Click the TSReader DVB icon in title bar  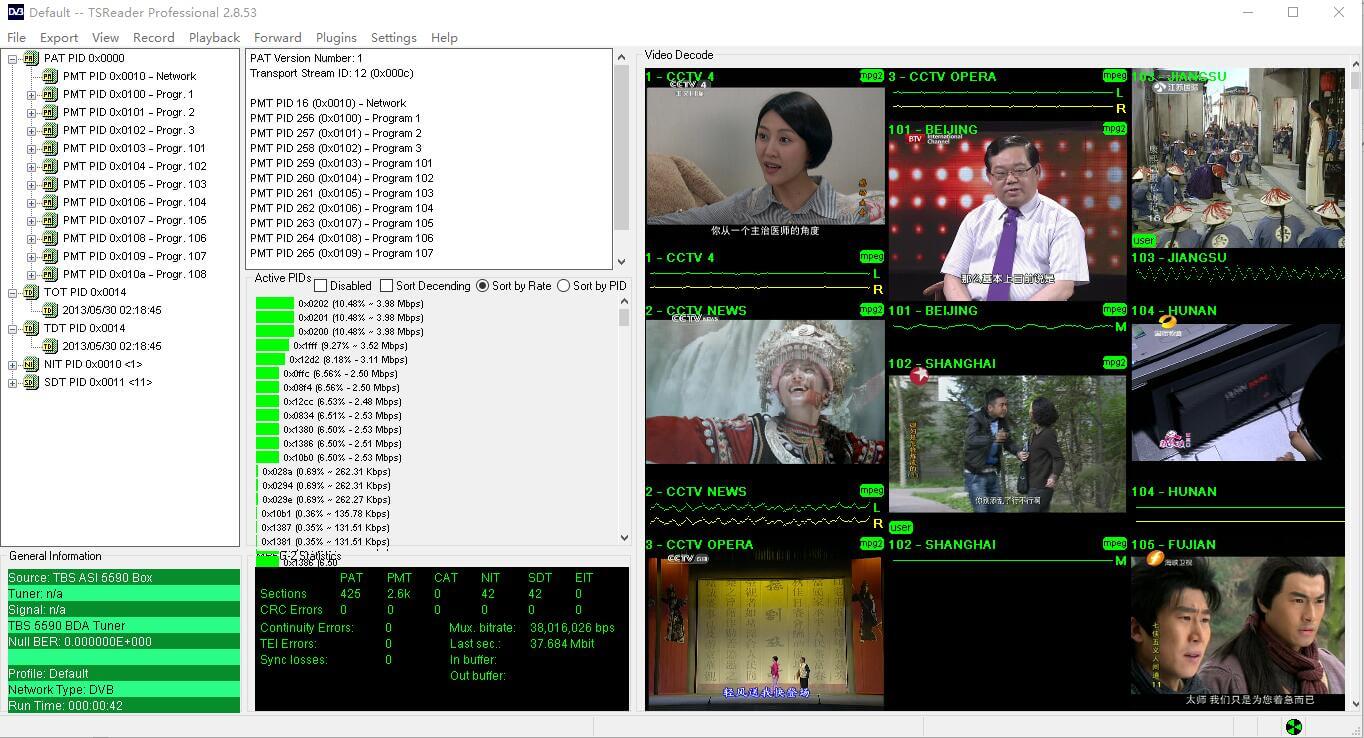click(x=16, y=13)
